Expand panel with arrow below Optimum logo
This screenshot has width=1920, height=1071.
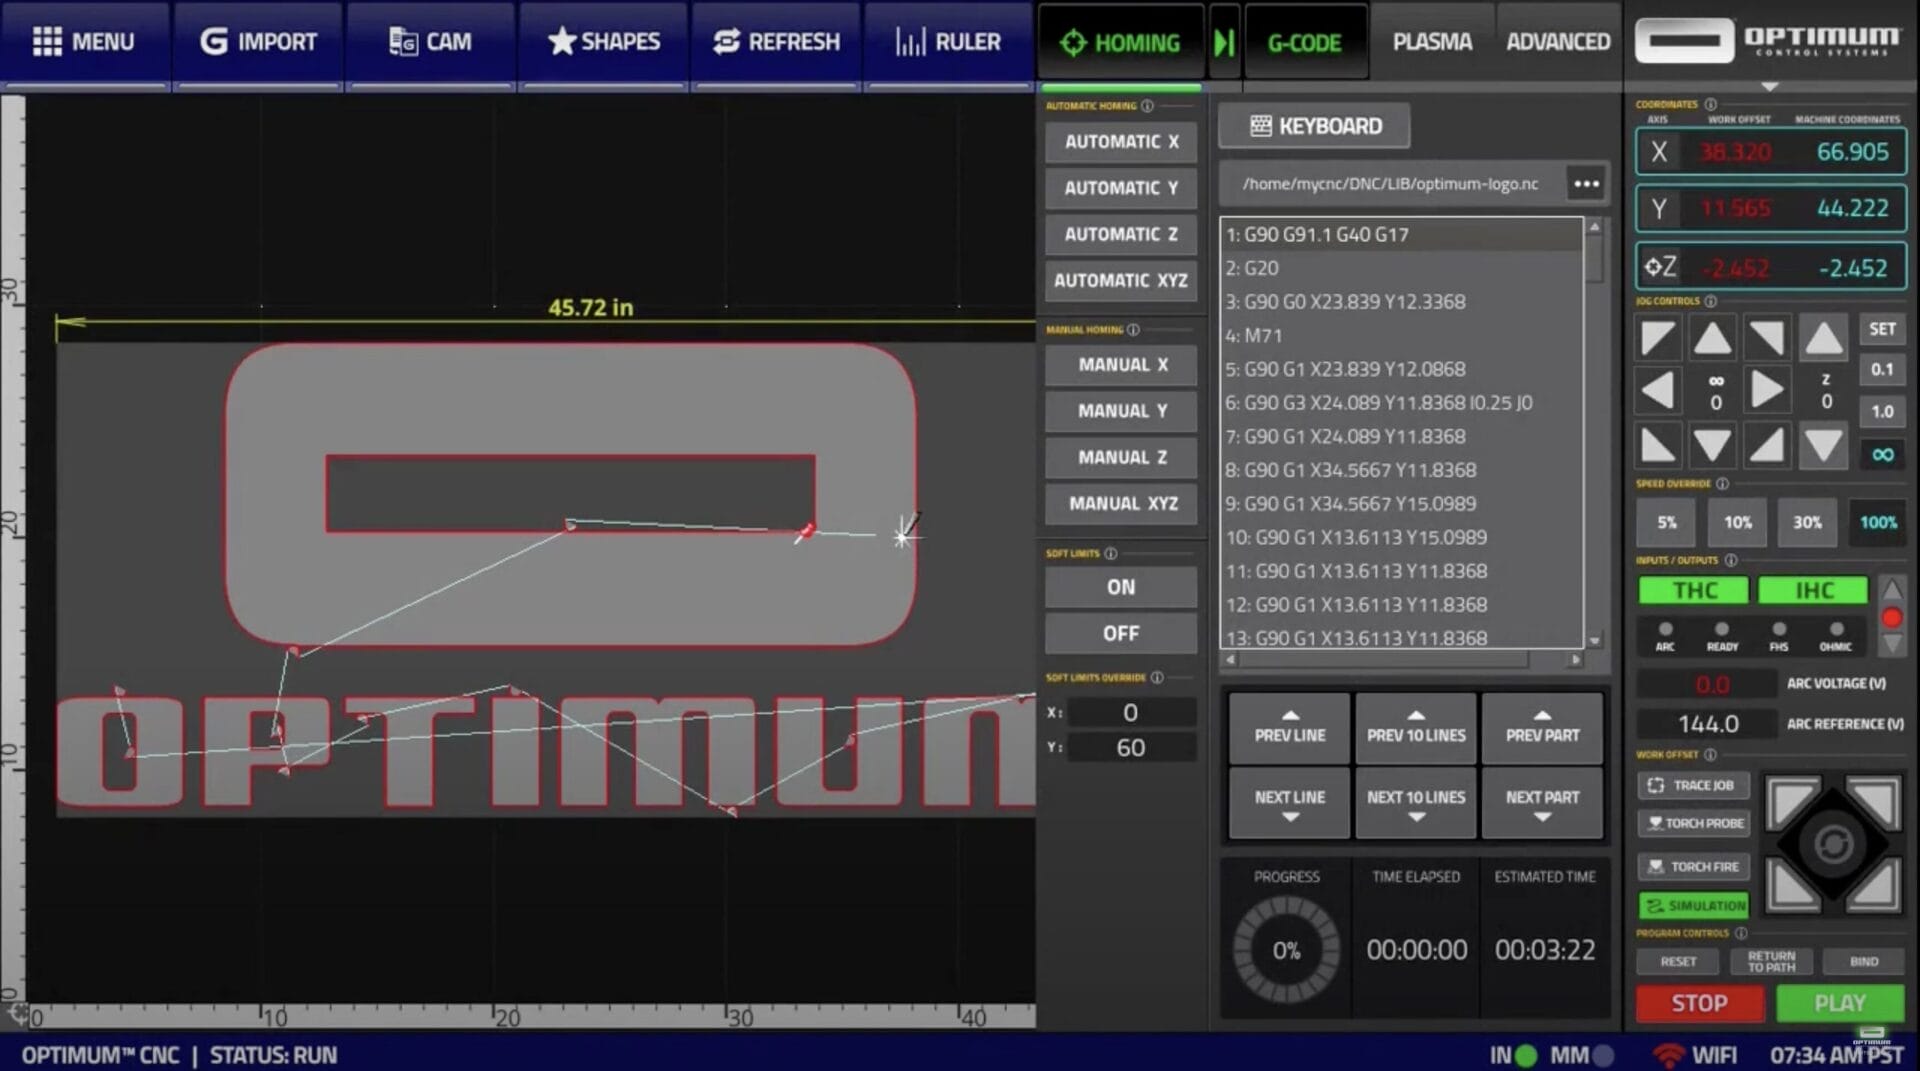(1769, 87)
